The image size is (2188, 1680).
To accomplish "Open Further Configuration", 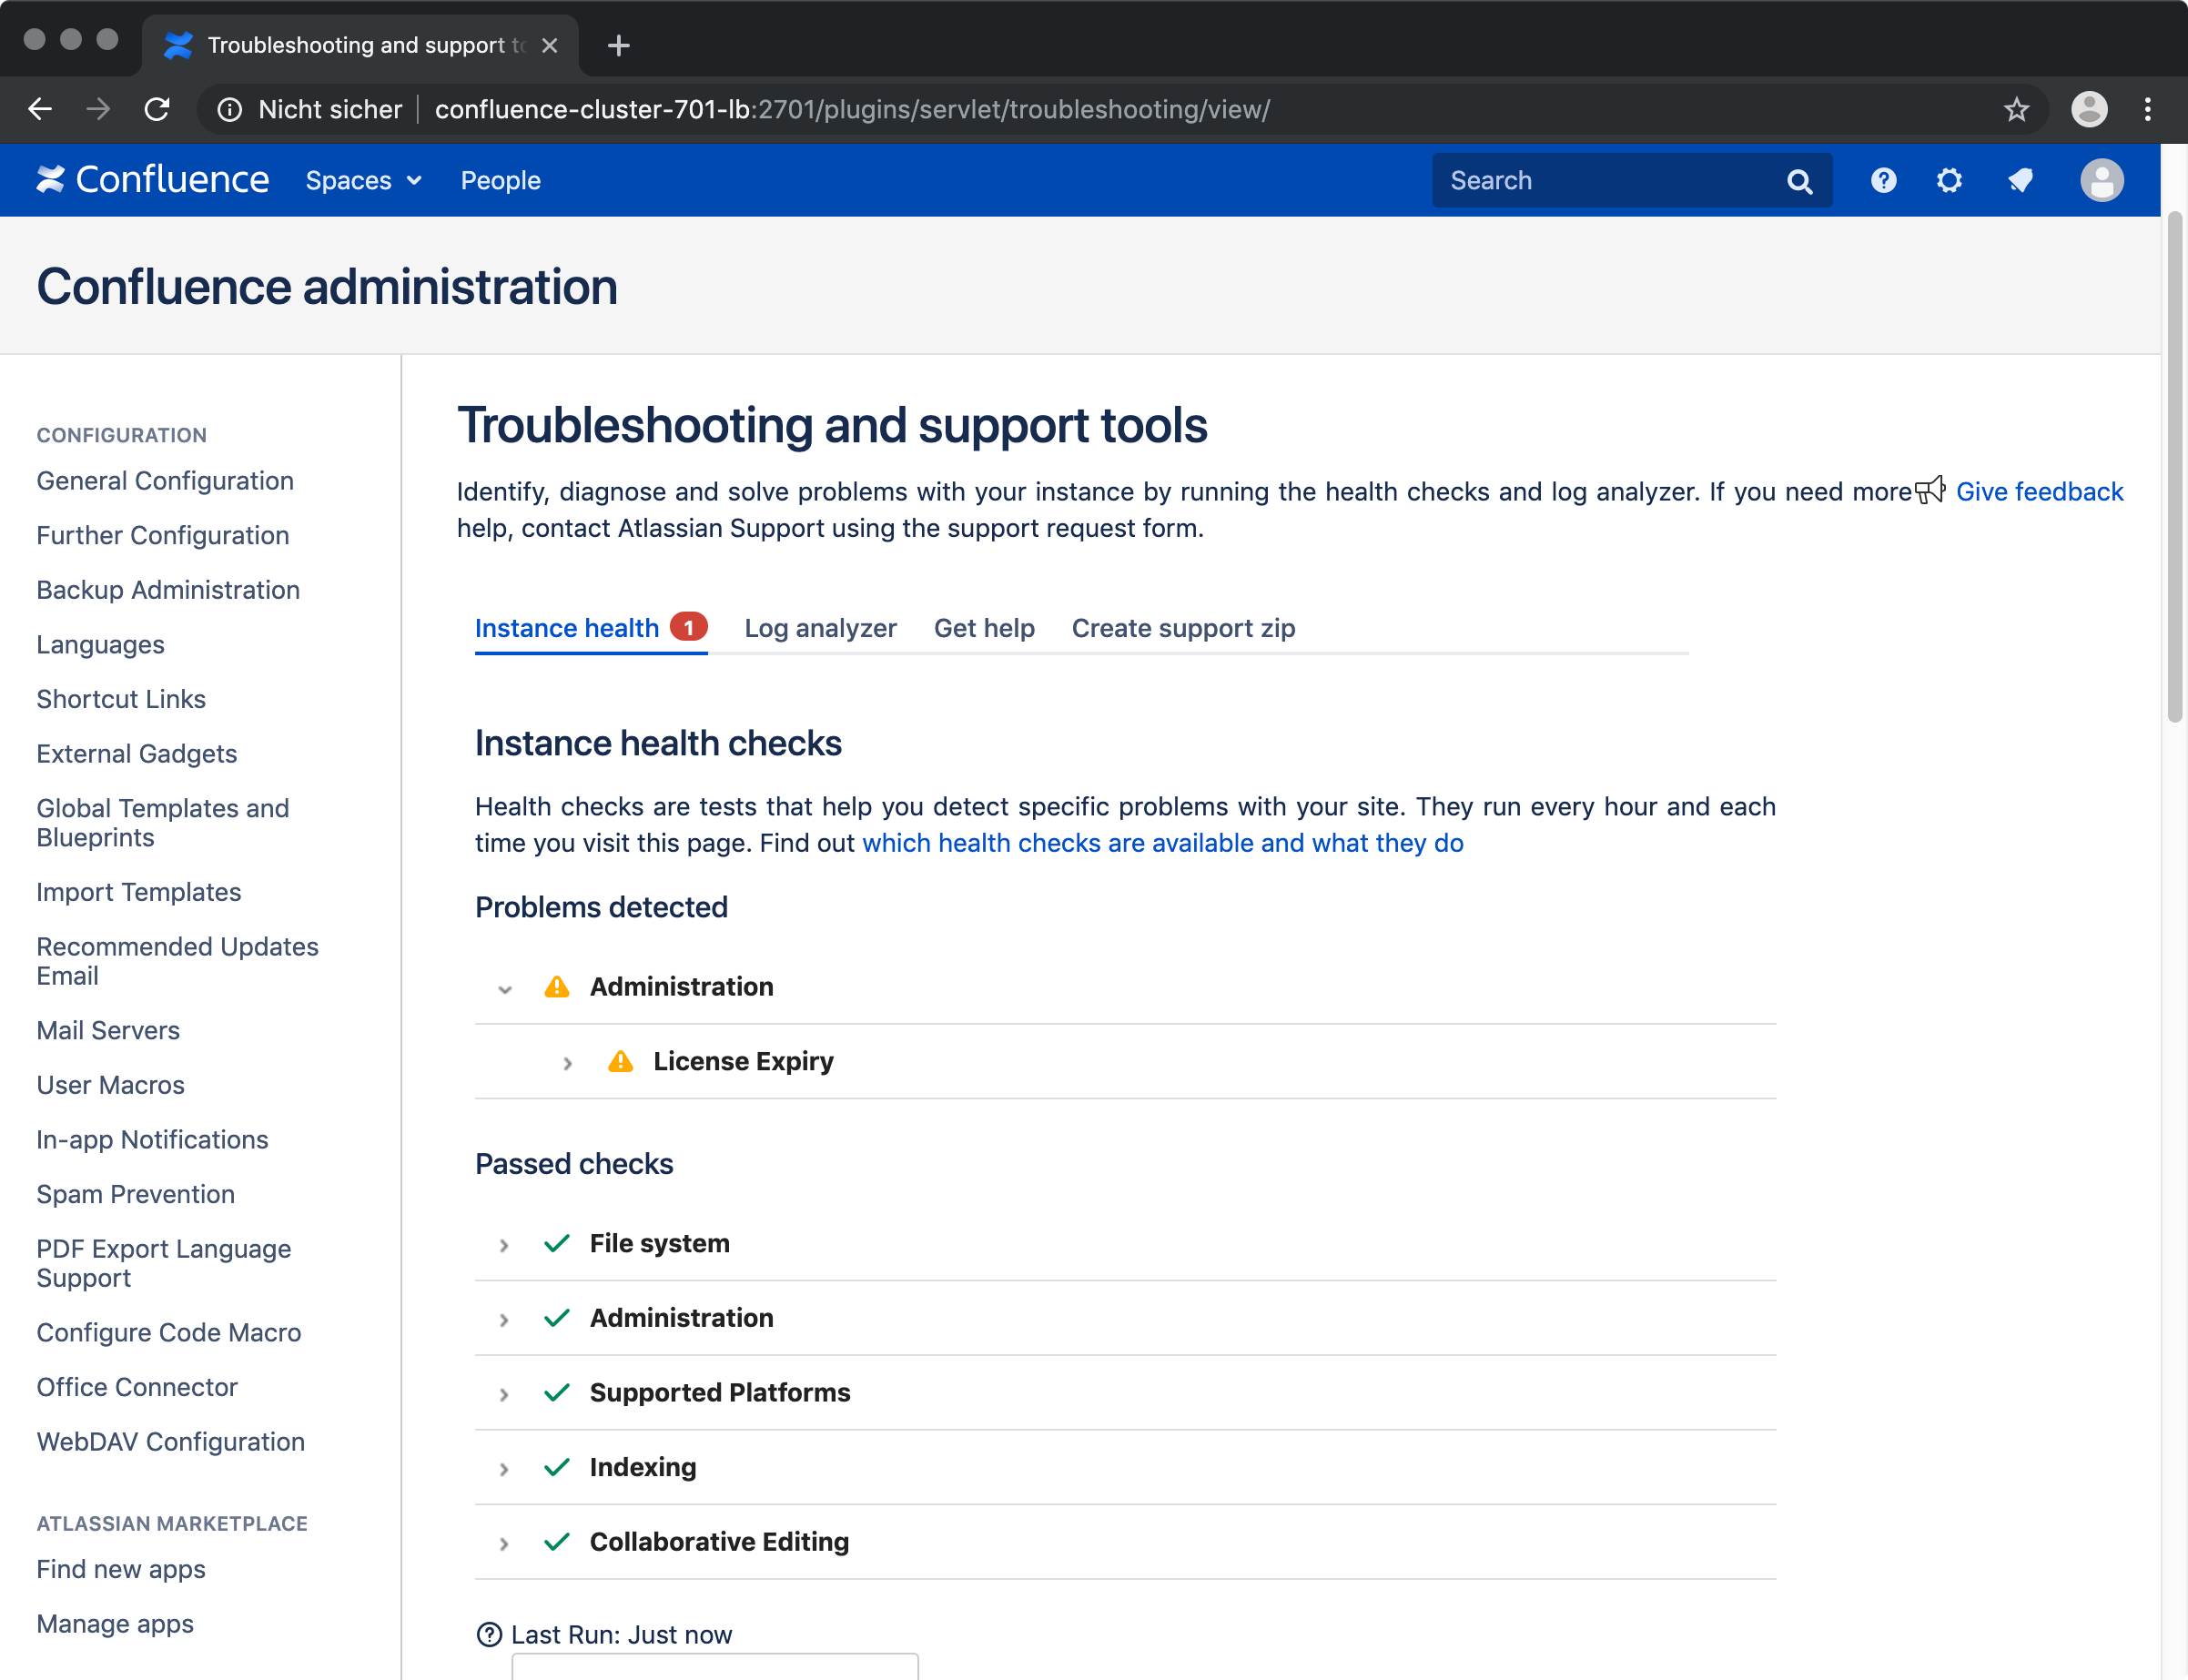I will tap(163, 535).
